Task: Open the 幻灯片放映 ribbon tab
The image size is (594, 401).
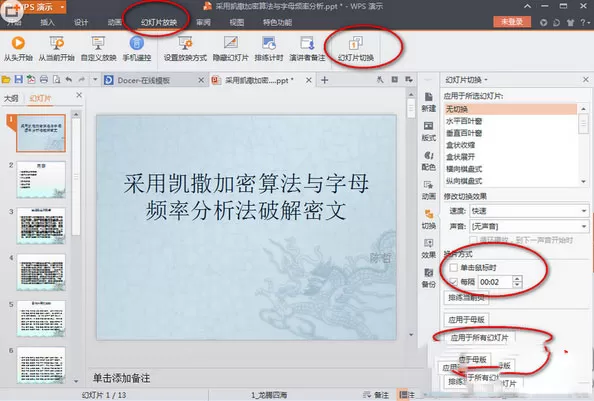Action: 159,22
